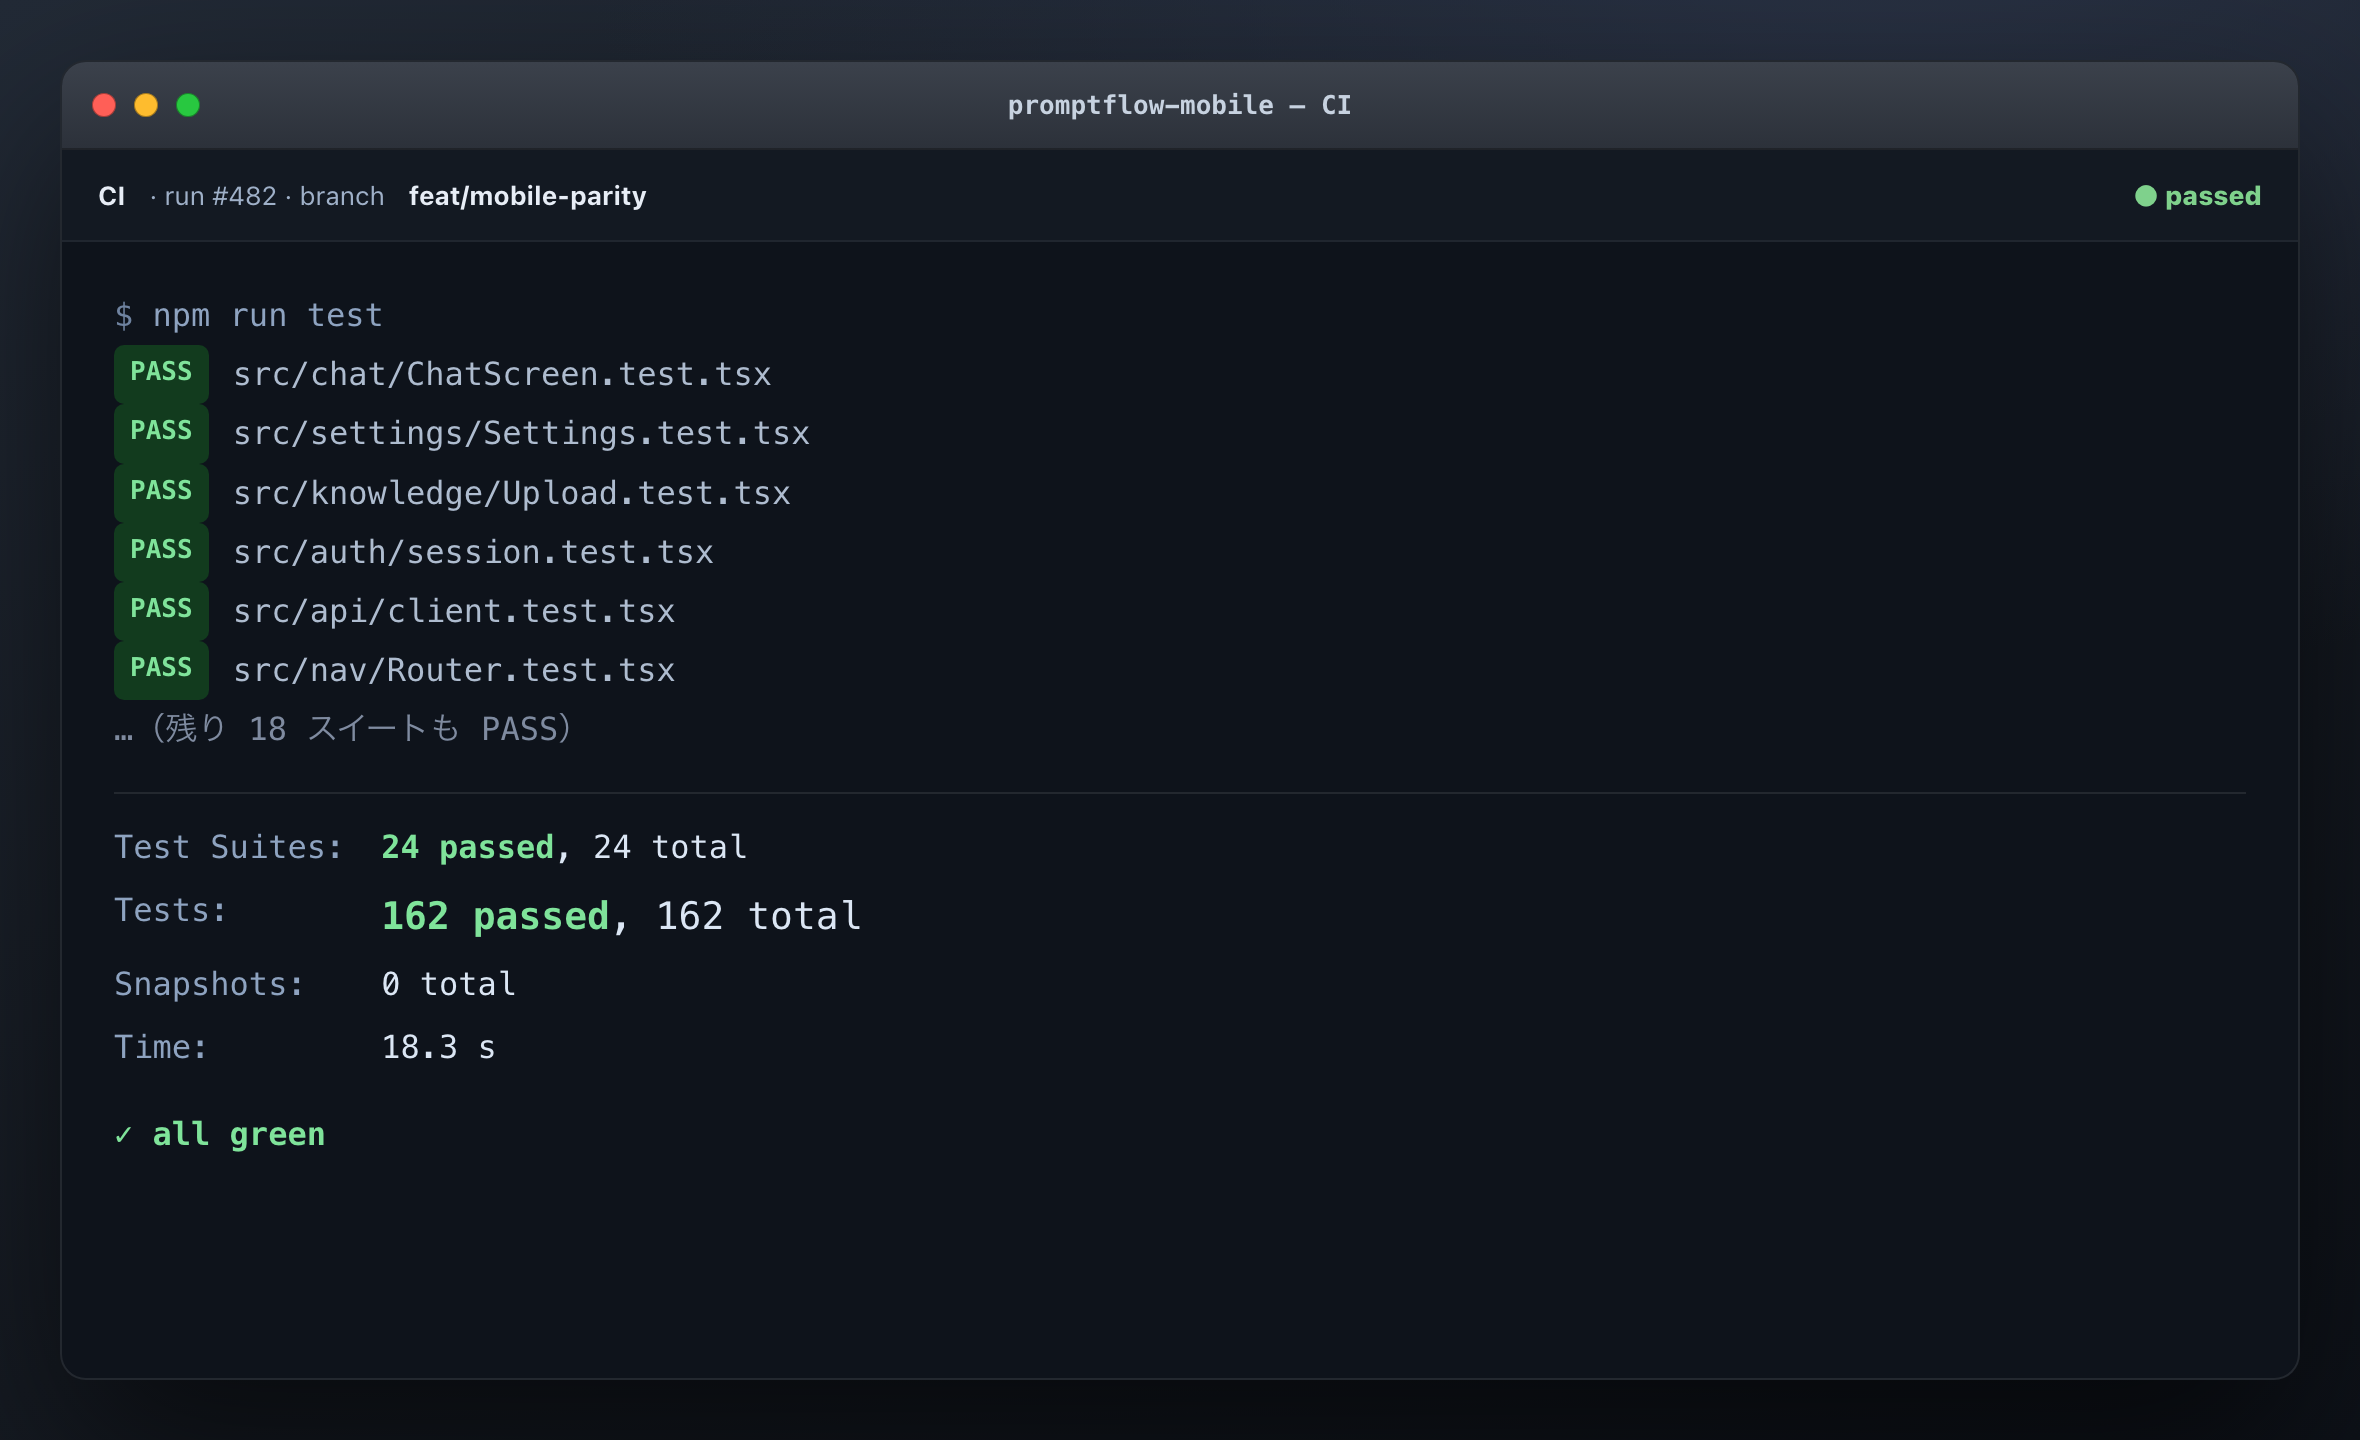The width and height of the screenshot is (2360, 1440).
Task: Click the passed status label
Action: point(2212,196)
